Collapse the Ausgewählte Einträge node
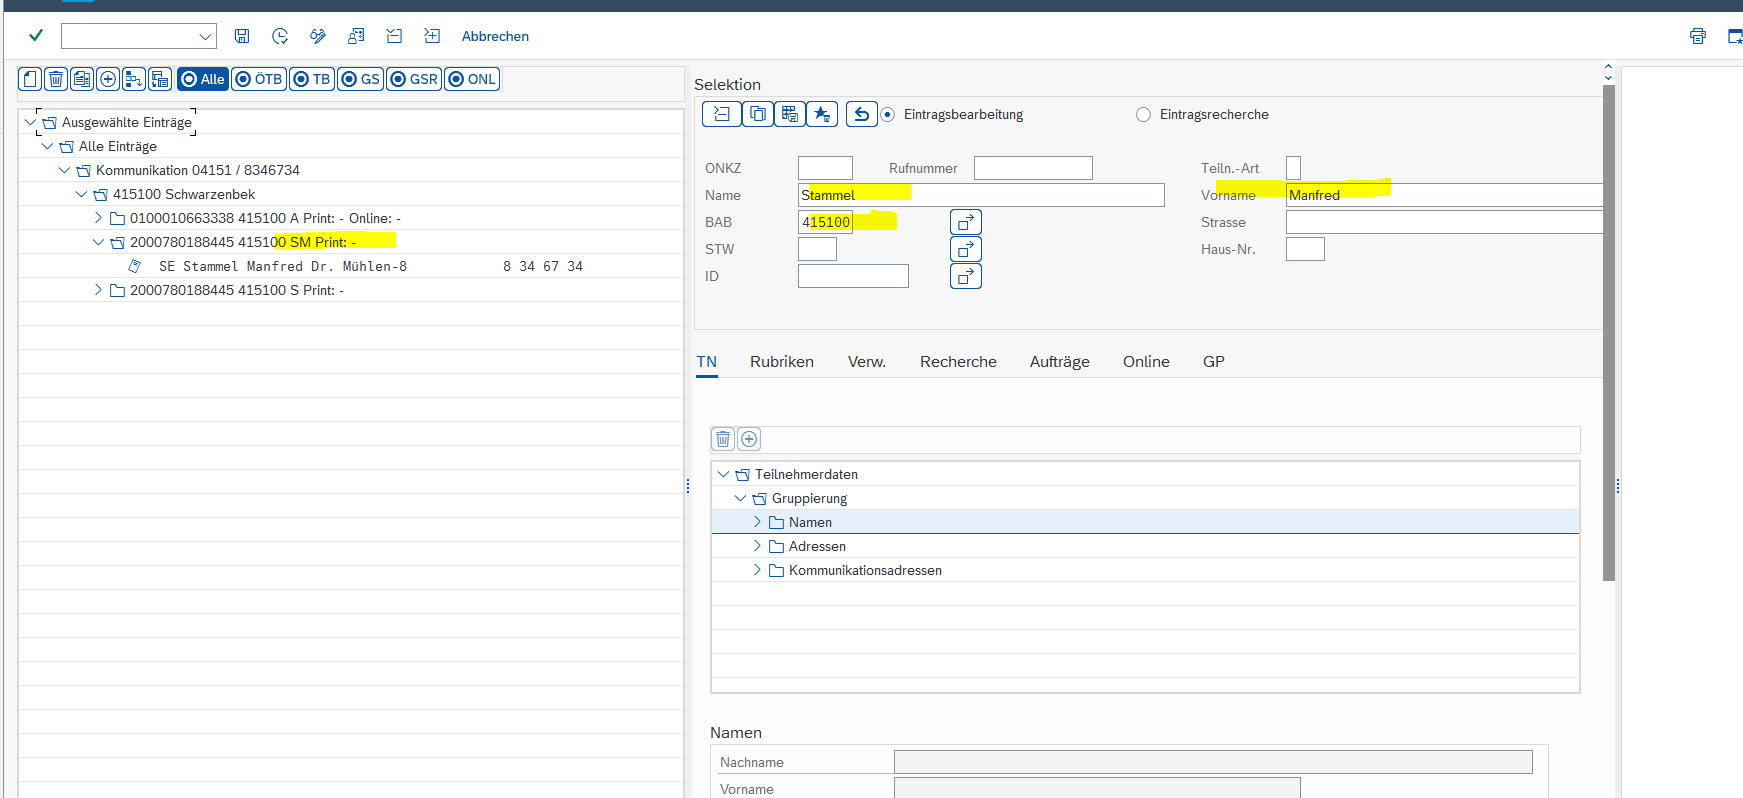This screenshot has height=798, width=1743. pos(30,122)
